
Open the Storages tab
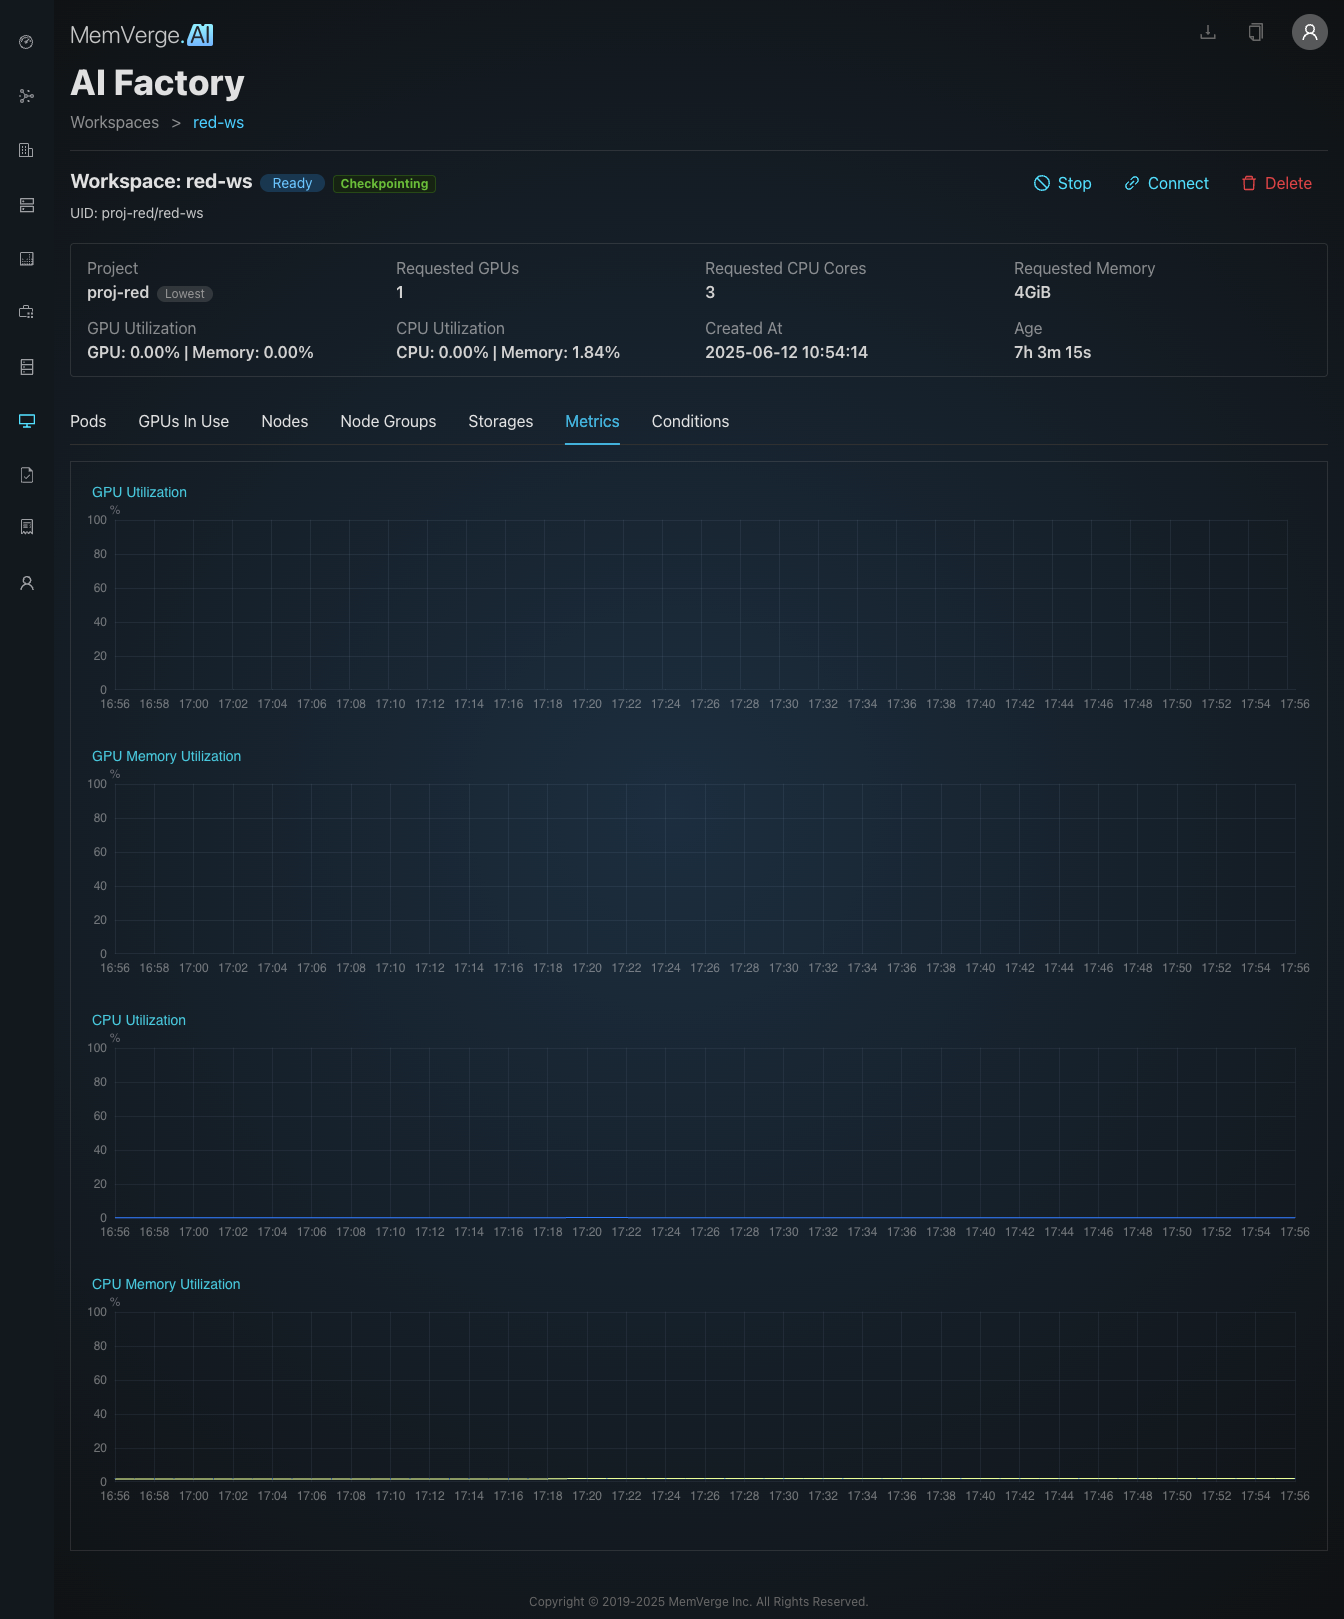[x=501, y=422]
